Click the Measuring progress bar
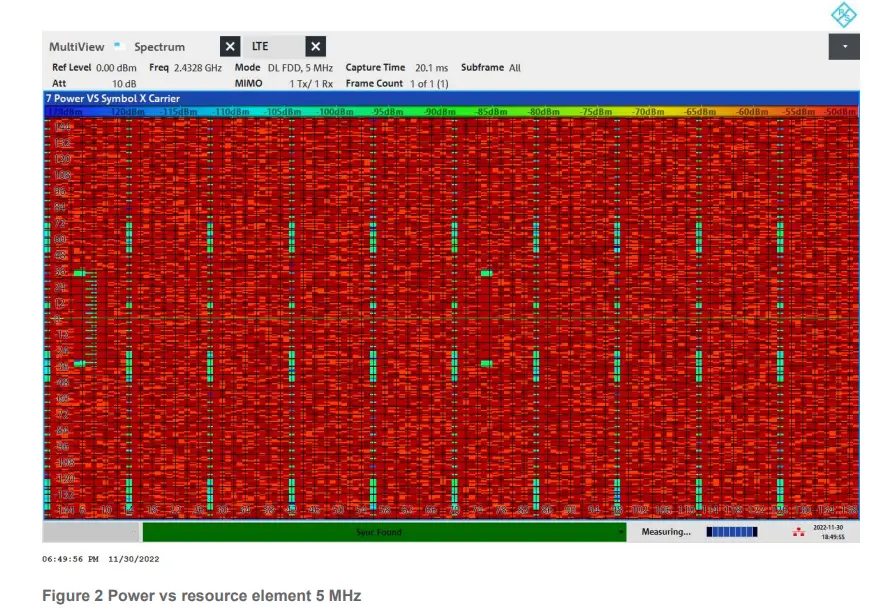 coord(731,531)
